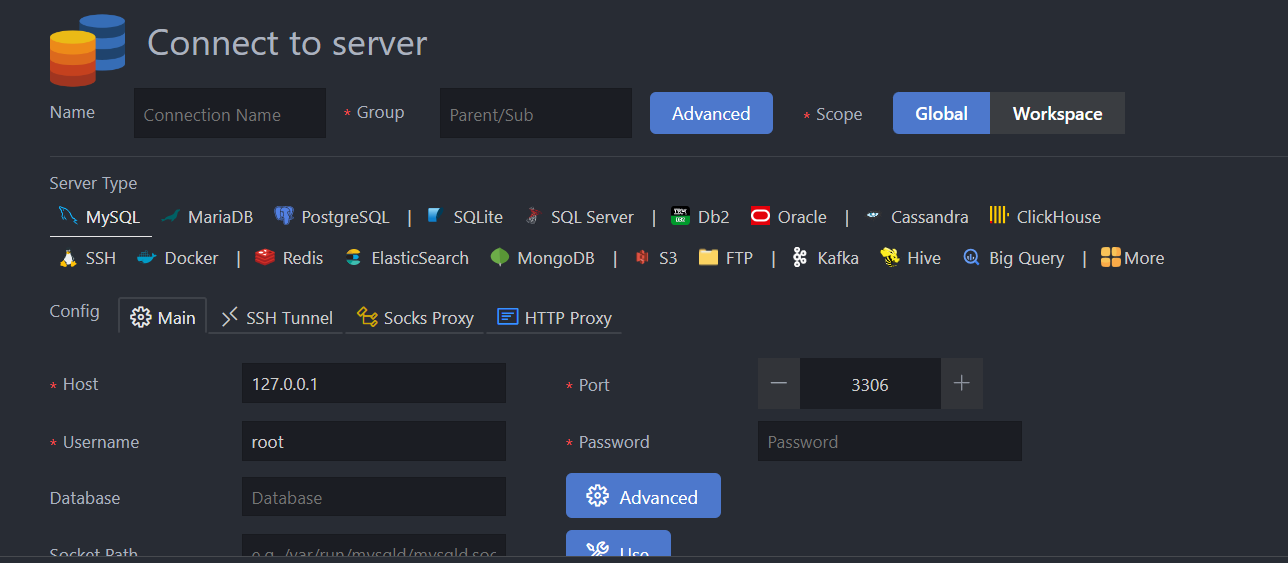Image resolution: width=1288 pixels, height=563 pixels.
Task: Select SSH penguin icon
Action: click(68, 258)
